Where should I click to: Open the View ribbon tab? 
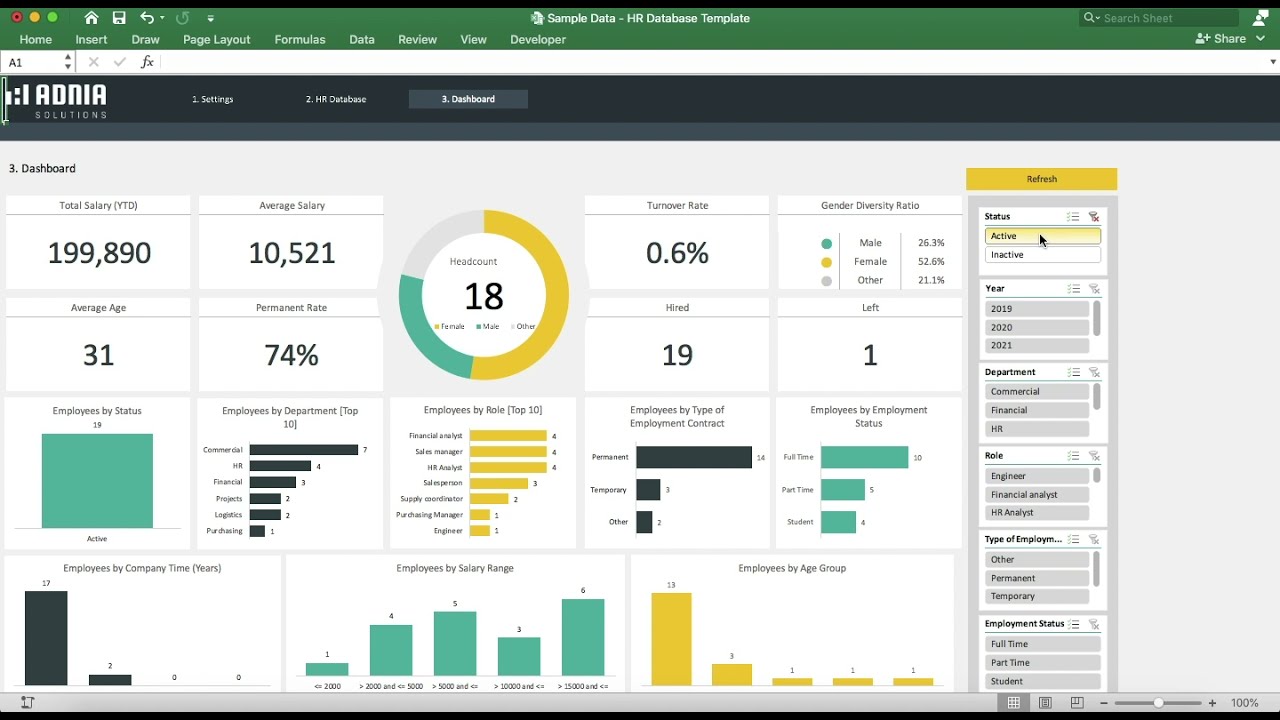pyautogui.click(x=473, y=39)
